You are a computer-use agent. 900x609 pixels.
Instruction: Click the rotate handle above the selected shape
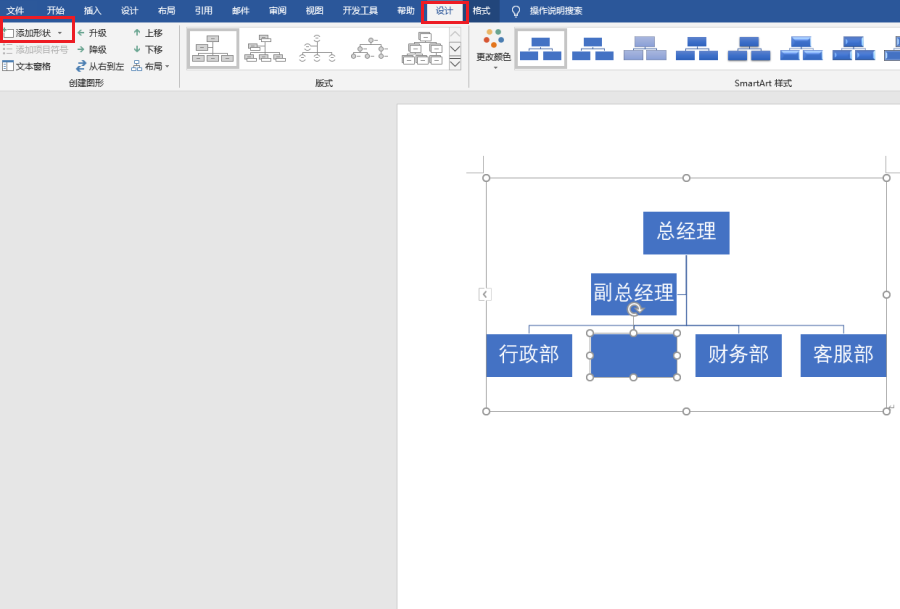point(634,310)
